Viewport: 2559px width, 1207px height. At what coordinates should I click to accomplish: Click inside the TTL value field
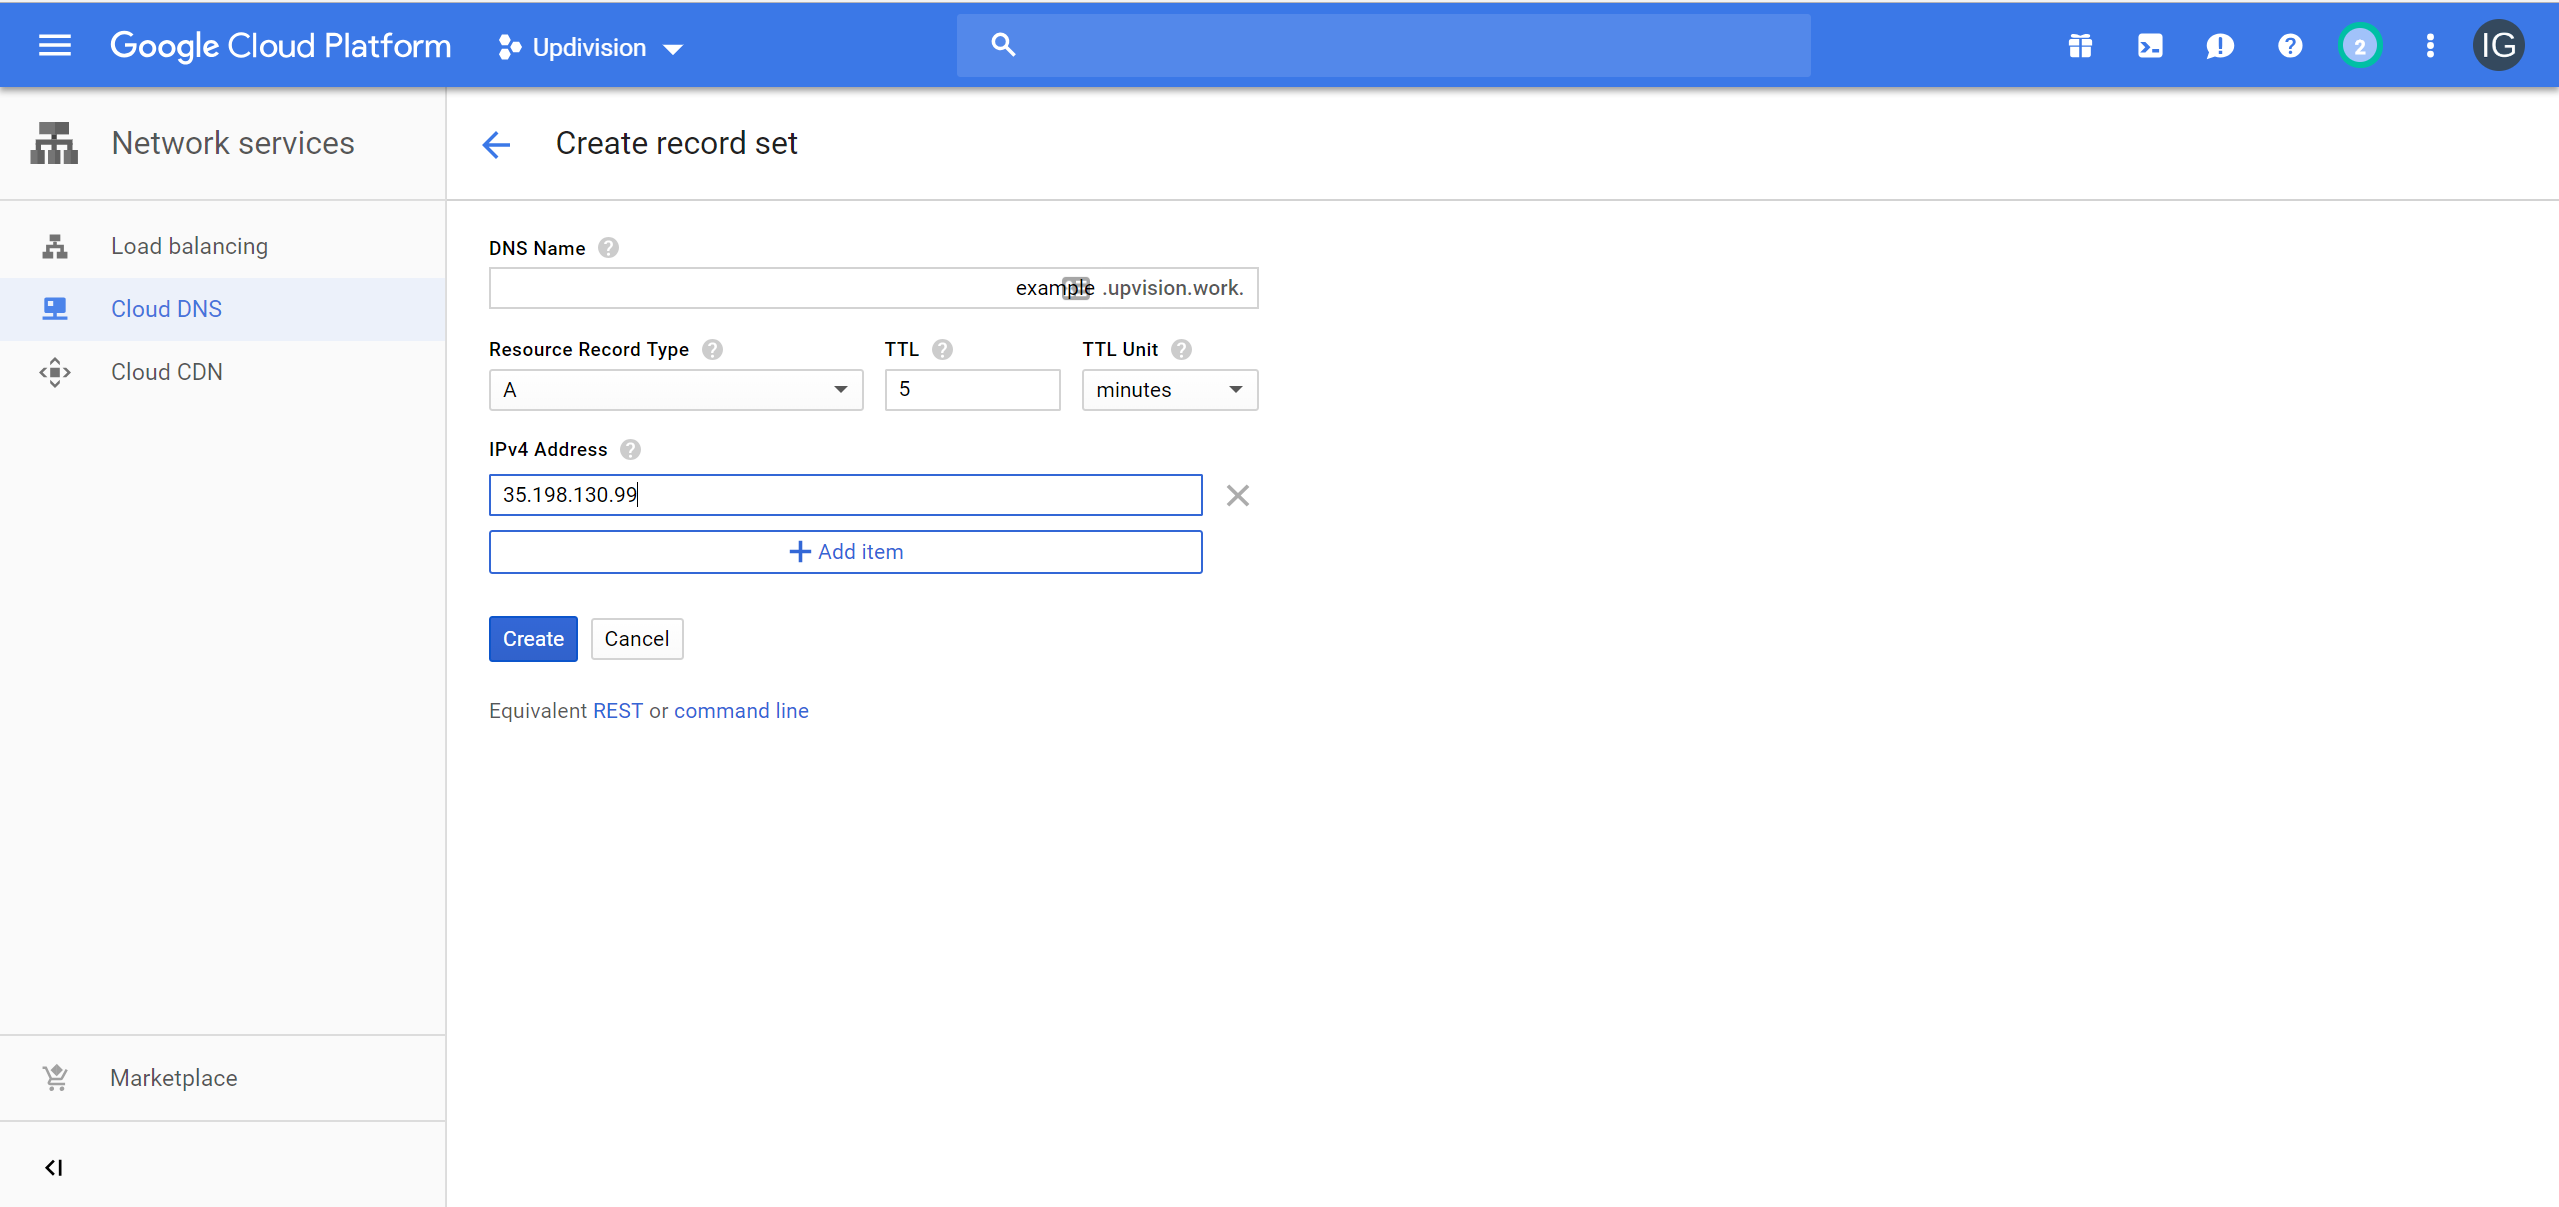tap(970, 389)
